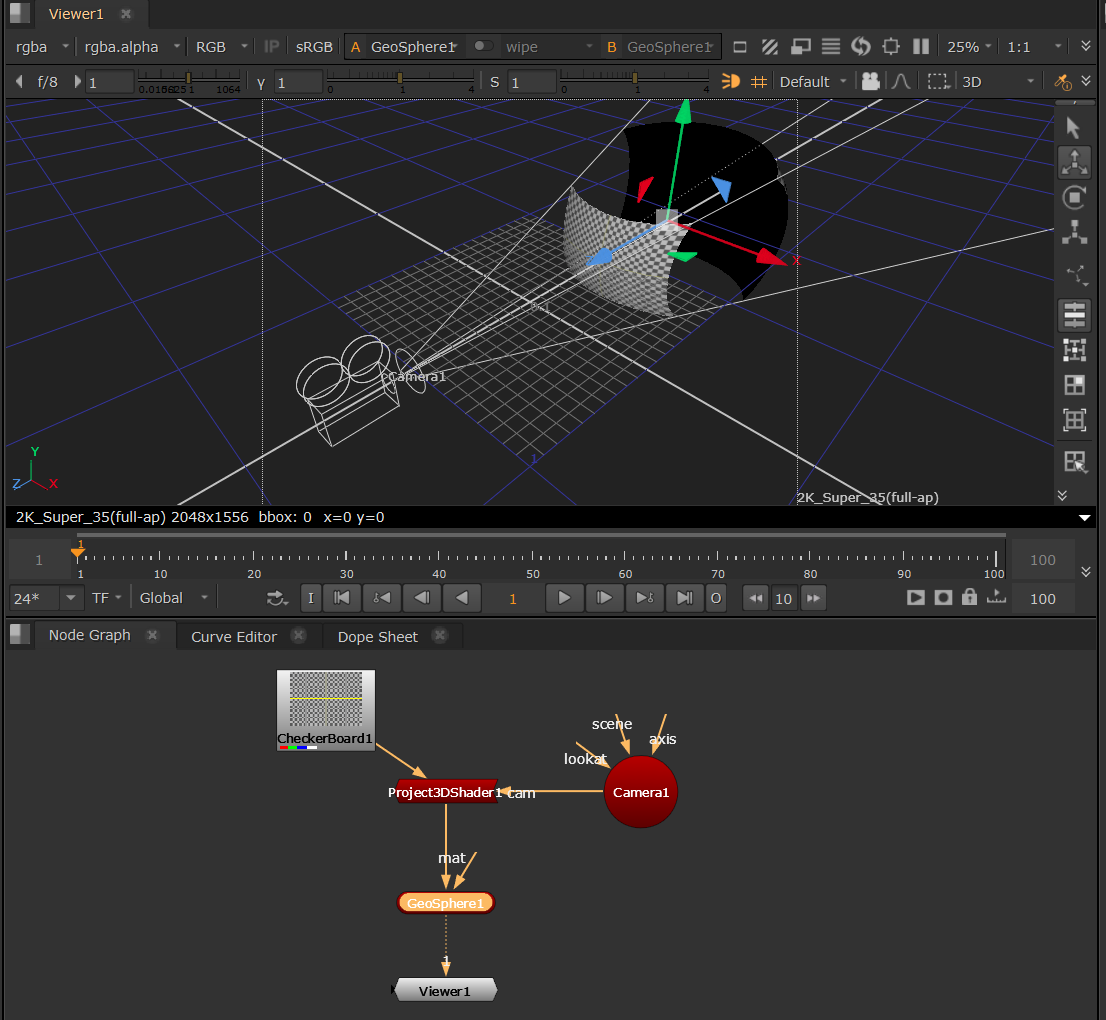The height and width of the screenshot is (1020, 1106).
Task: Select the arrow selection tool in viewer sidebar
Action: [x=1073, y=128]
